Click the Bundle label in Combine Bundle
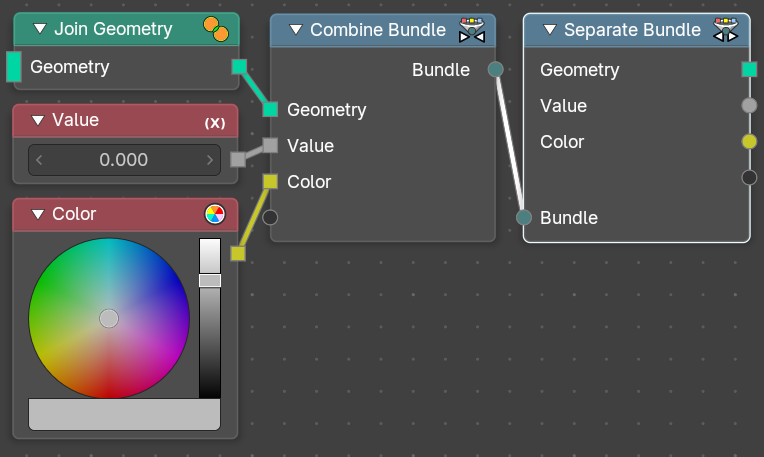The width and height of the screenshot is (764, 457). coord(441,70)
